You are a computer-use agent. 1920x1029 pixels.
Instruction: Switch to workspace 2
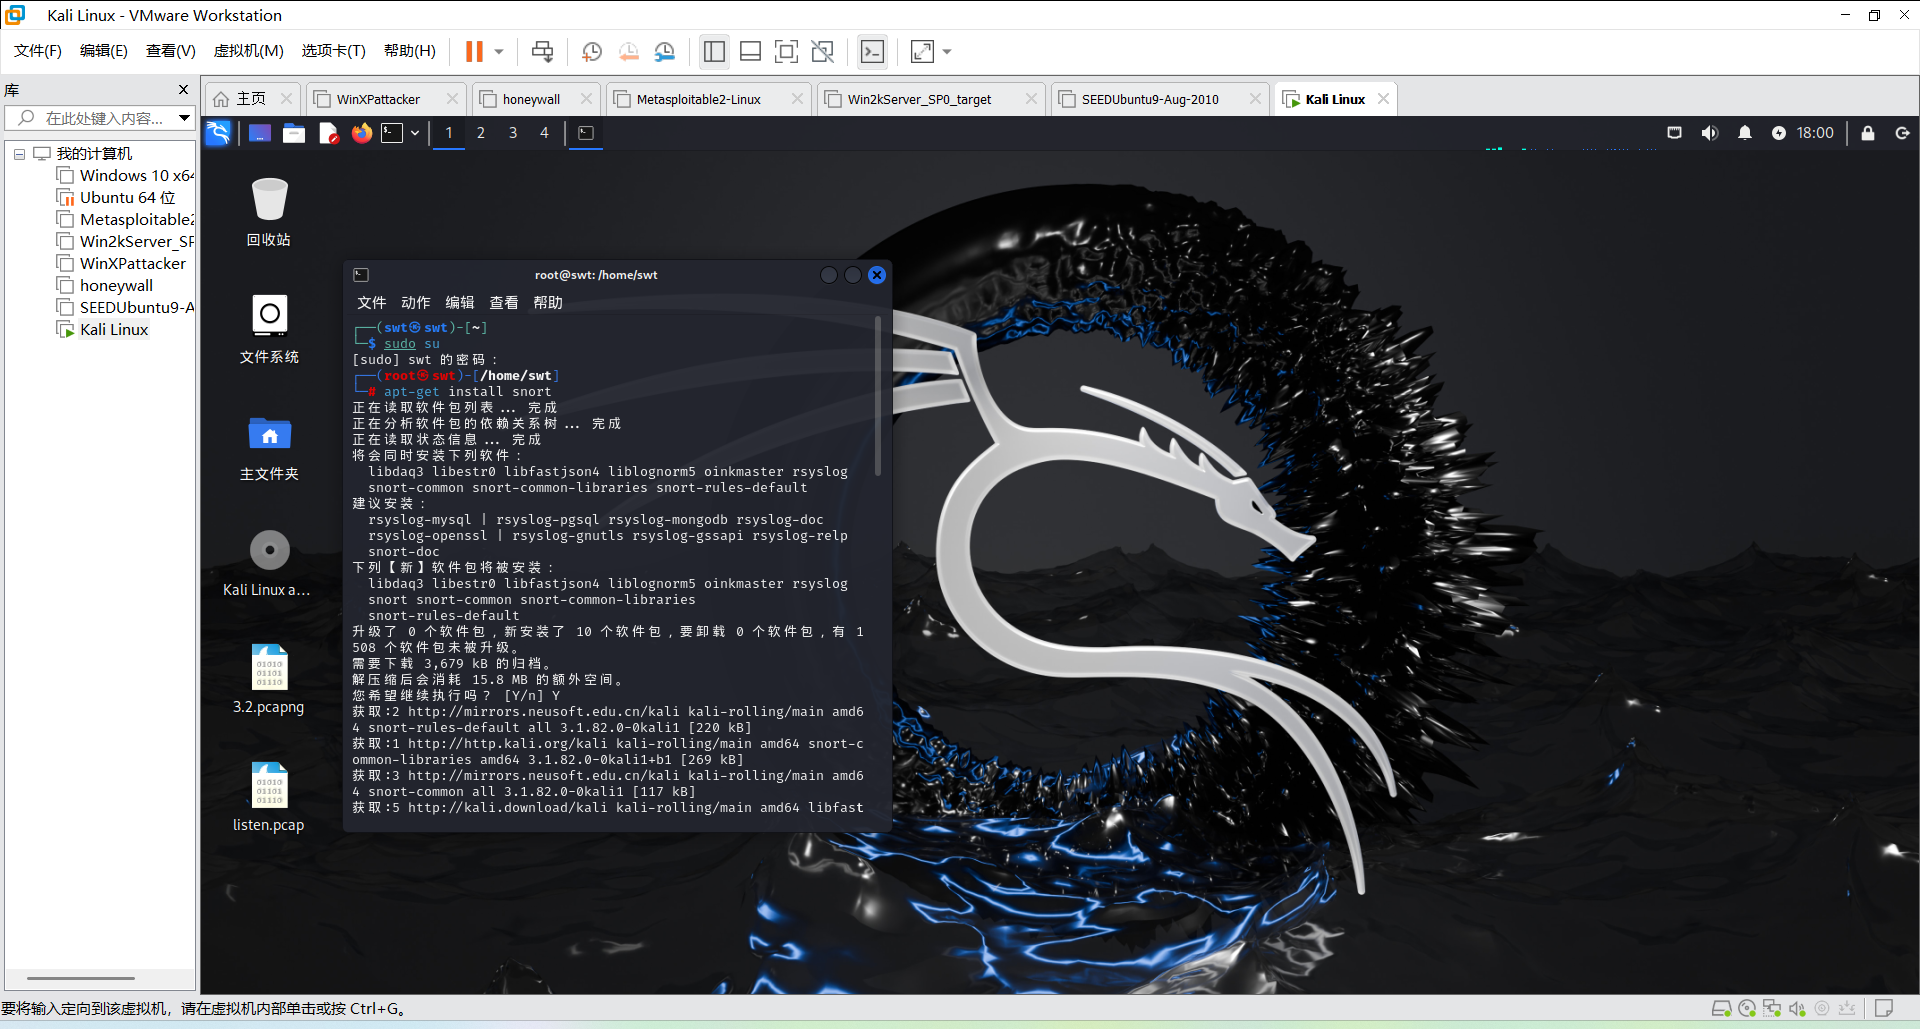(x=481, y=133)
